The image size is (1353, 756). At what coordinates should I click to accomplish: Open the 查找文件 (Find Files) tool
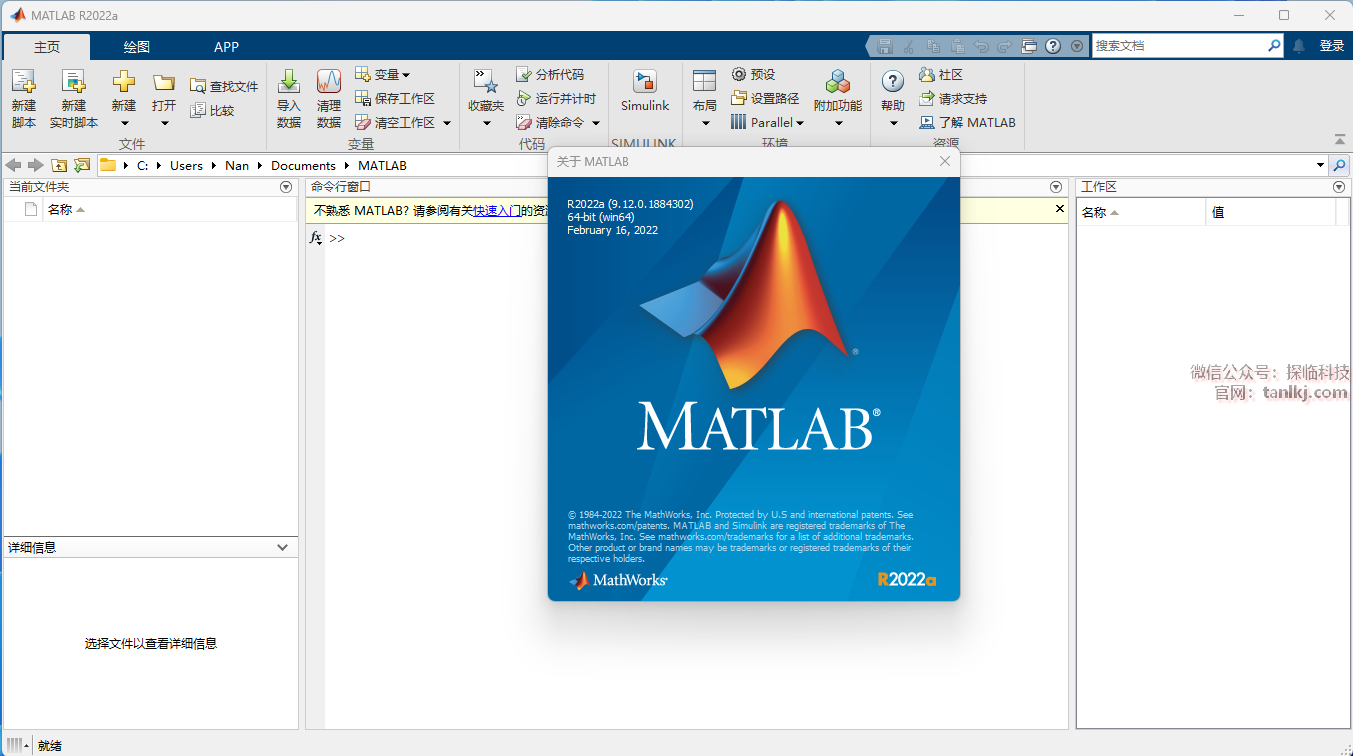pyautogui.click(x=224, y=86)
